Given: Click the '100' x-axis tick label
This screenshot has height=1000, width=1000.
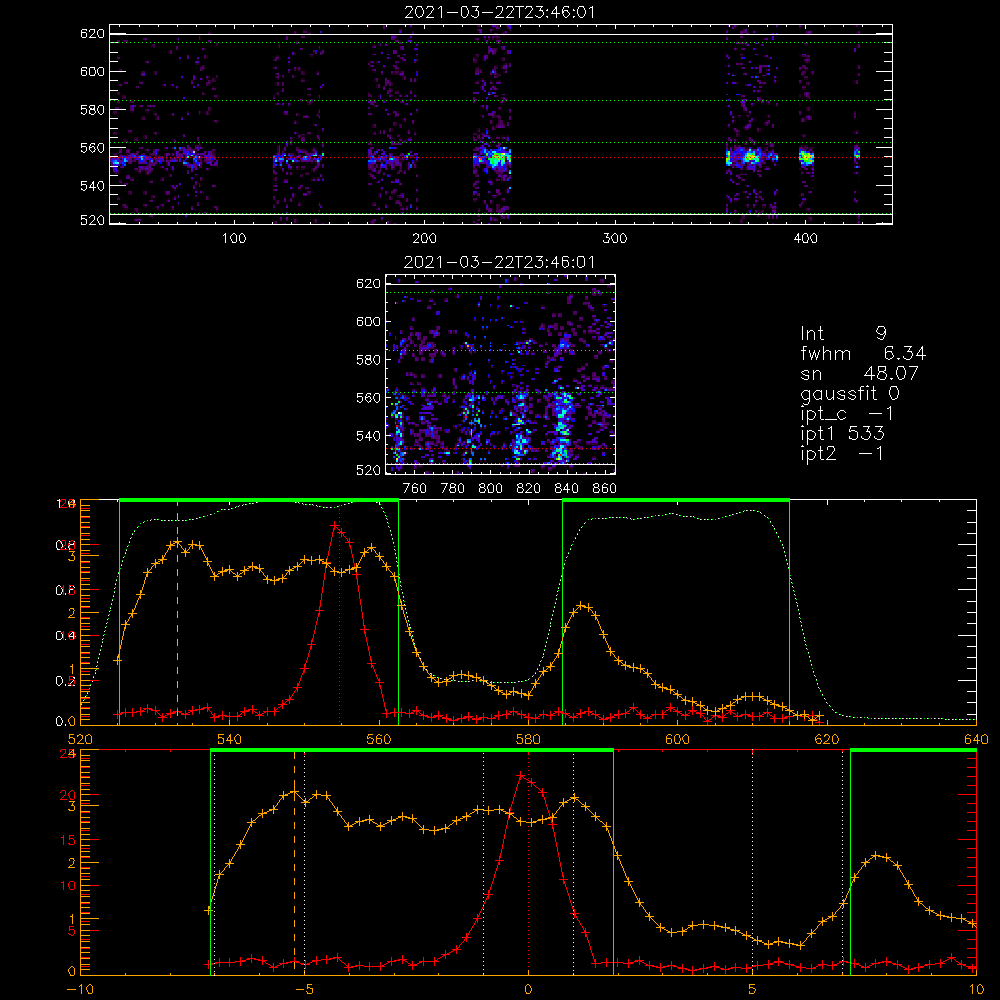Looking at the screenshot, I should 234,238.
